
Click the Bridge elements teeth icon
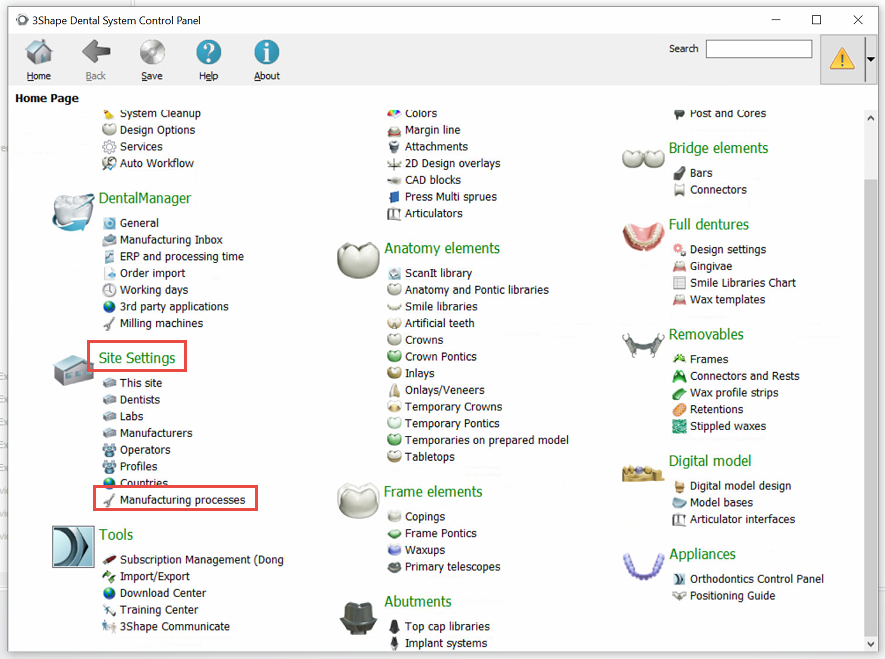pyautogui.click(x=643, y=159)
